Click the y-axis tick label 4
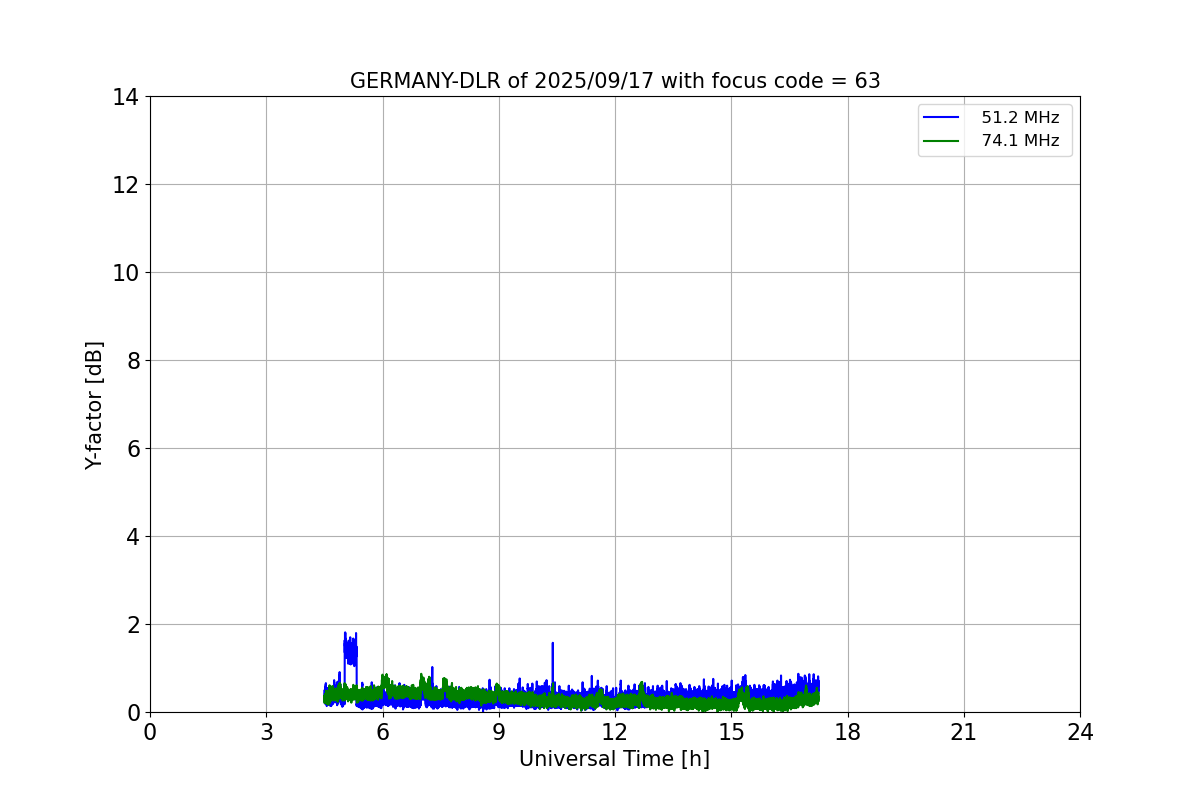 [132, 537]
